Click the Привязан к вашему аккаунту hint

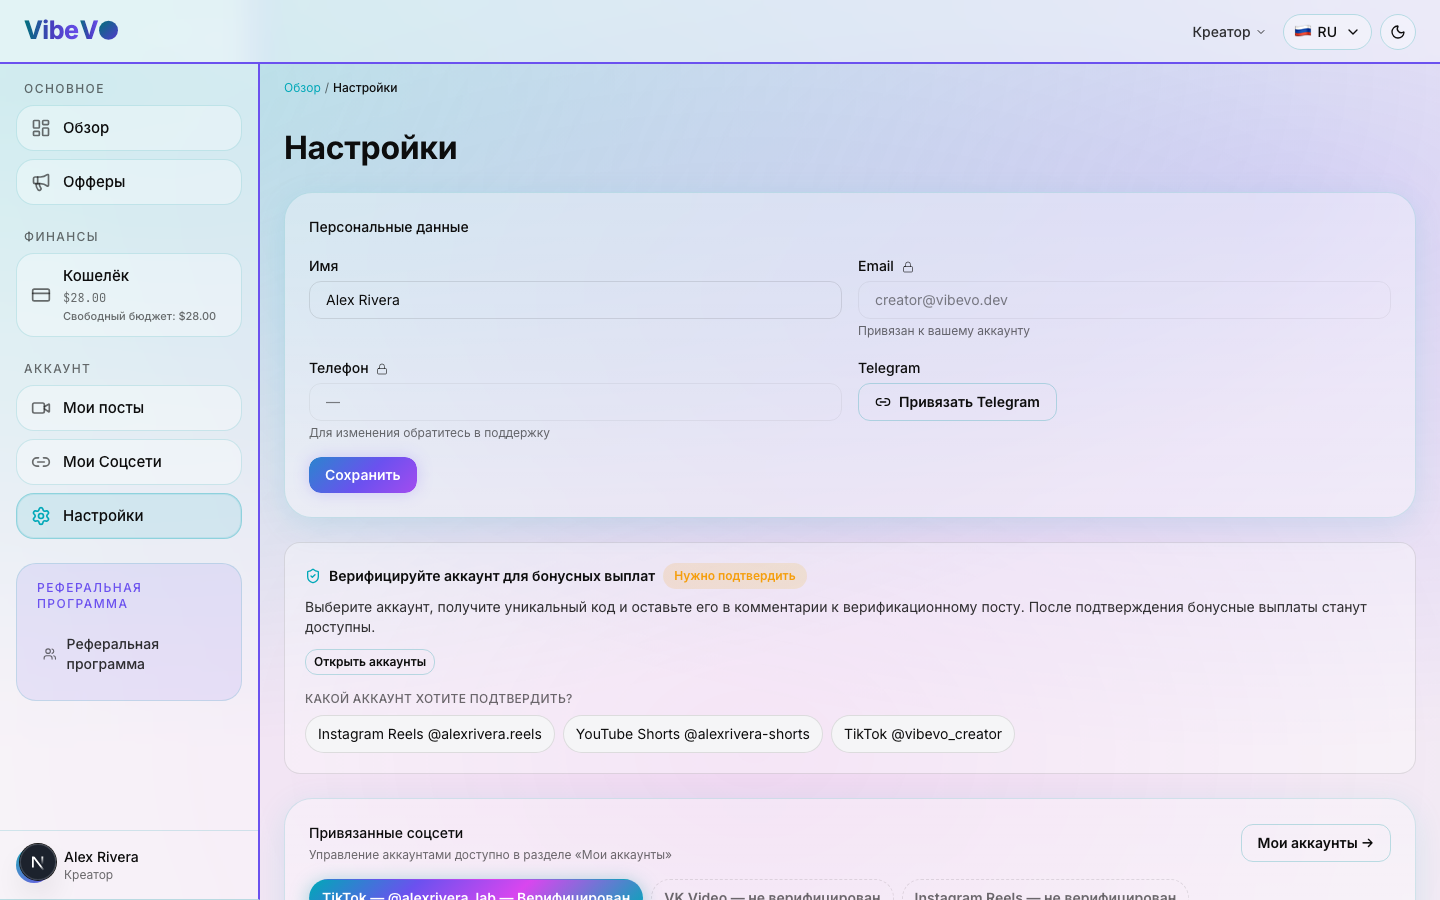click(x=944, y=331)
